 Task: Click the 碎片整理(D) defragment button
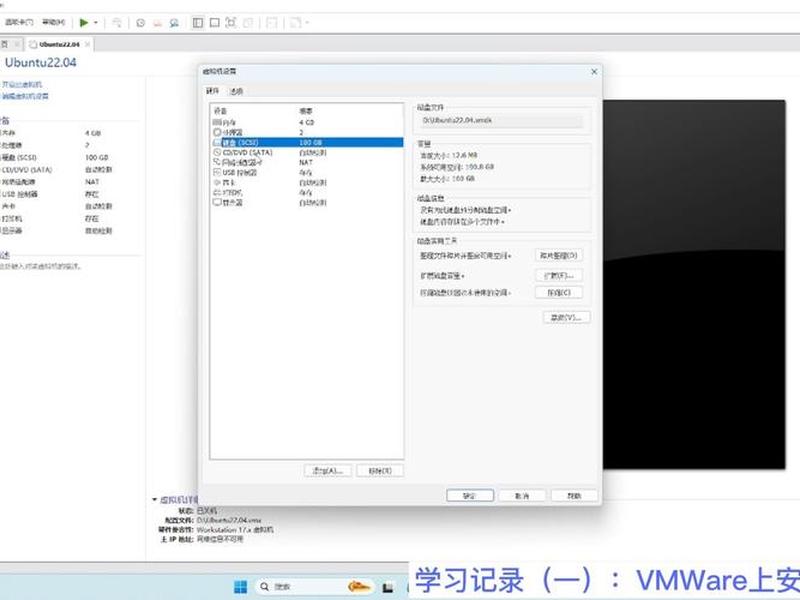click(559, 255)
